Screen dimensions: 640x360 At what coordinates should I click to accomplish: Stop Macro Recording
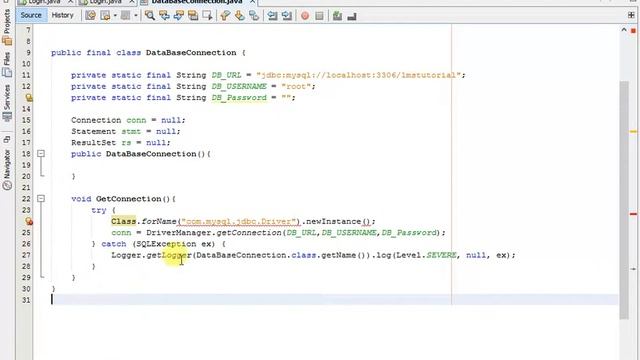[x=319, y=16]
